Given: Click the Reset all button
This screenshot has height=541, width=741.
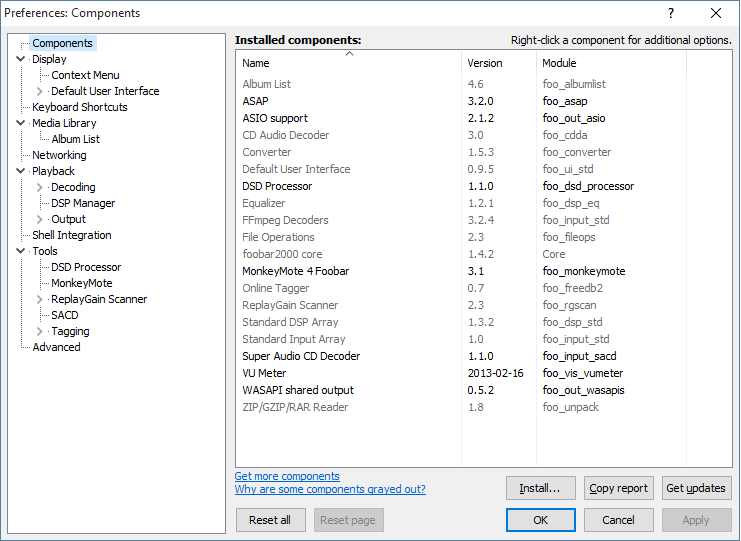Looking at the screenshot, I should coord(271,520).
